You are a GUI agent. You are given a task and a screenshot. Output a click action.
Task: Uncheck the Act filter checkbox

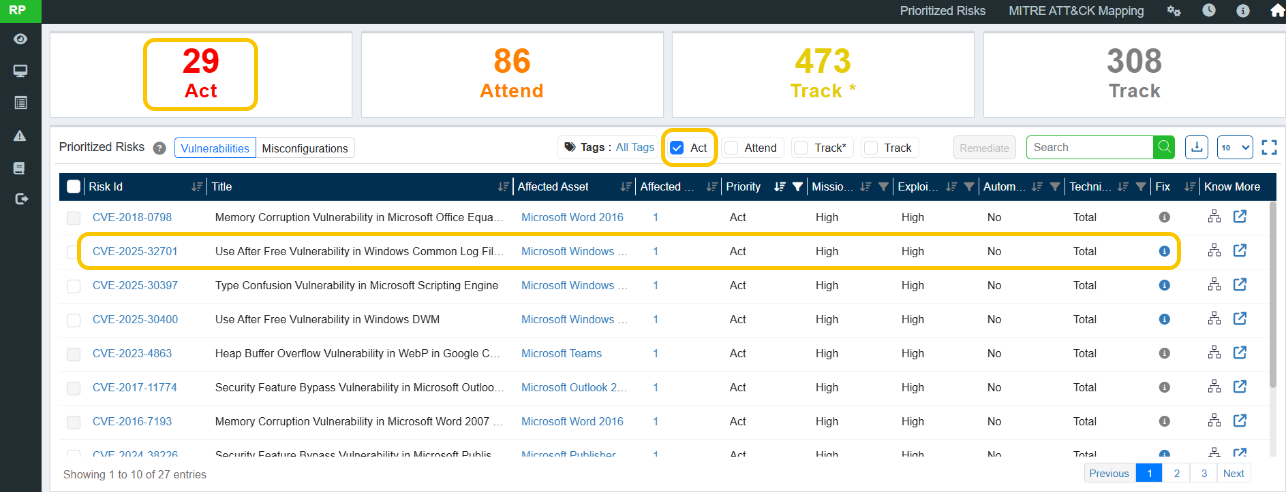coord(677,148)
